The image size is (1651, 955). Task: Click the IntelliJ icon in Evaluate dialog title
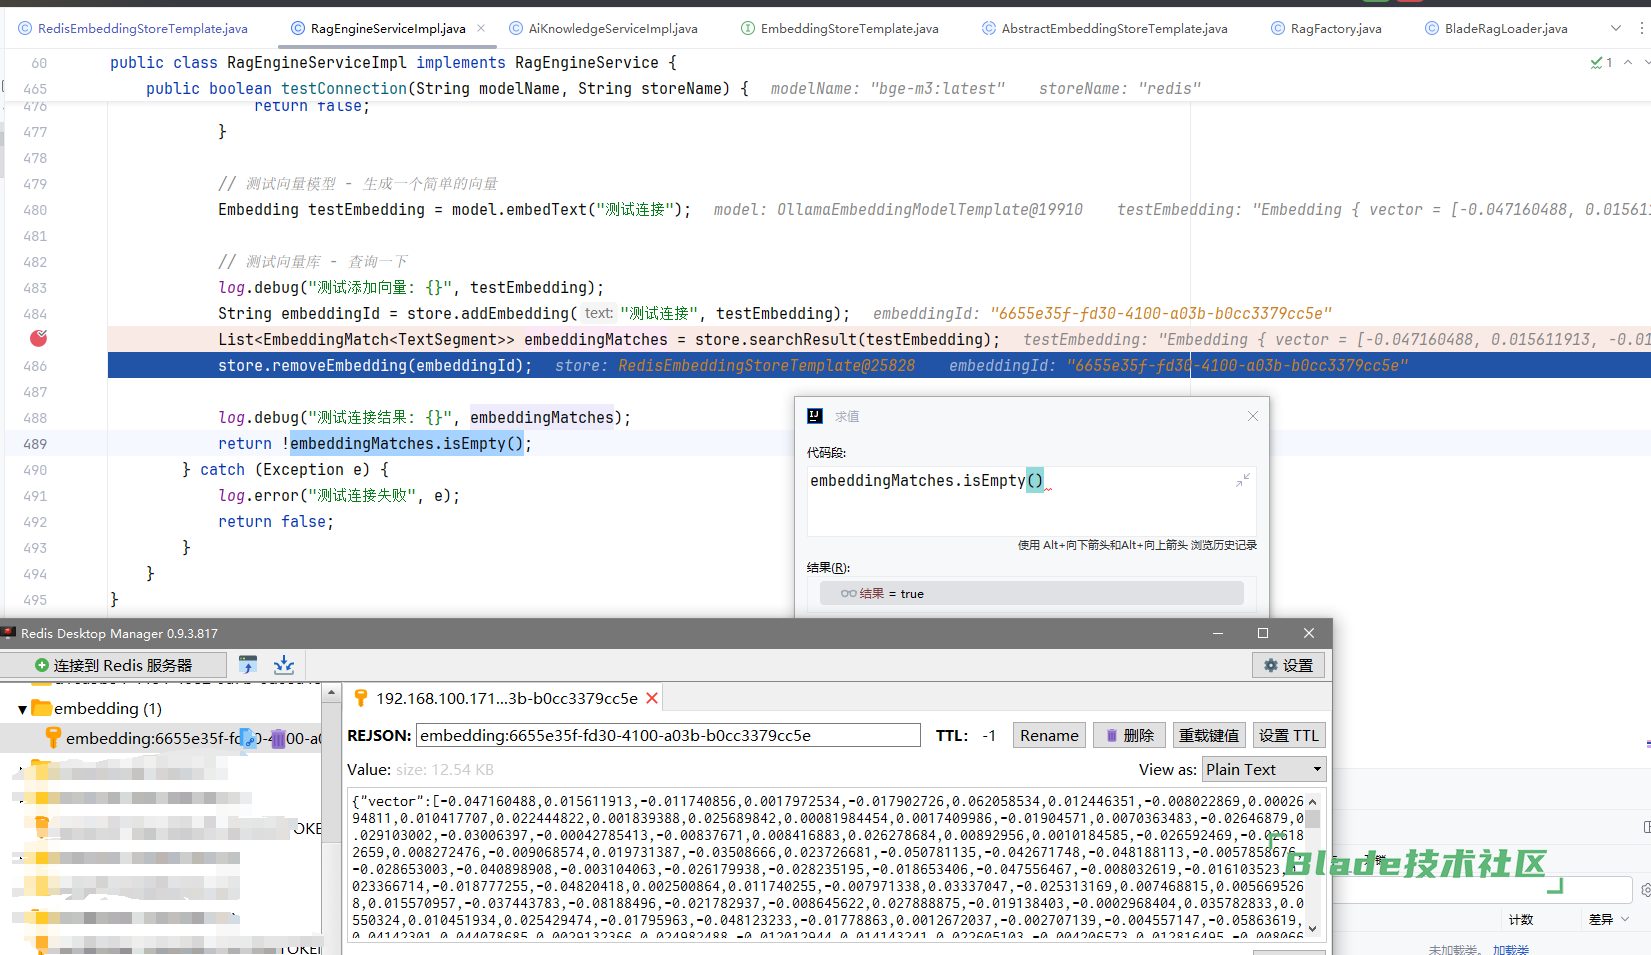tap(815, 416)
